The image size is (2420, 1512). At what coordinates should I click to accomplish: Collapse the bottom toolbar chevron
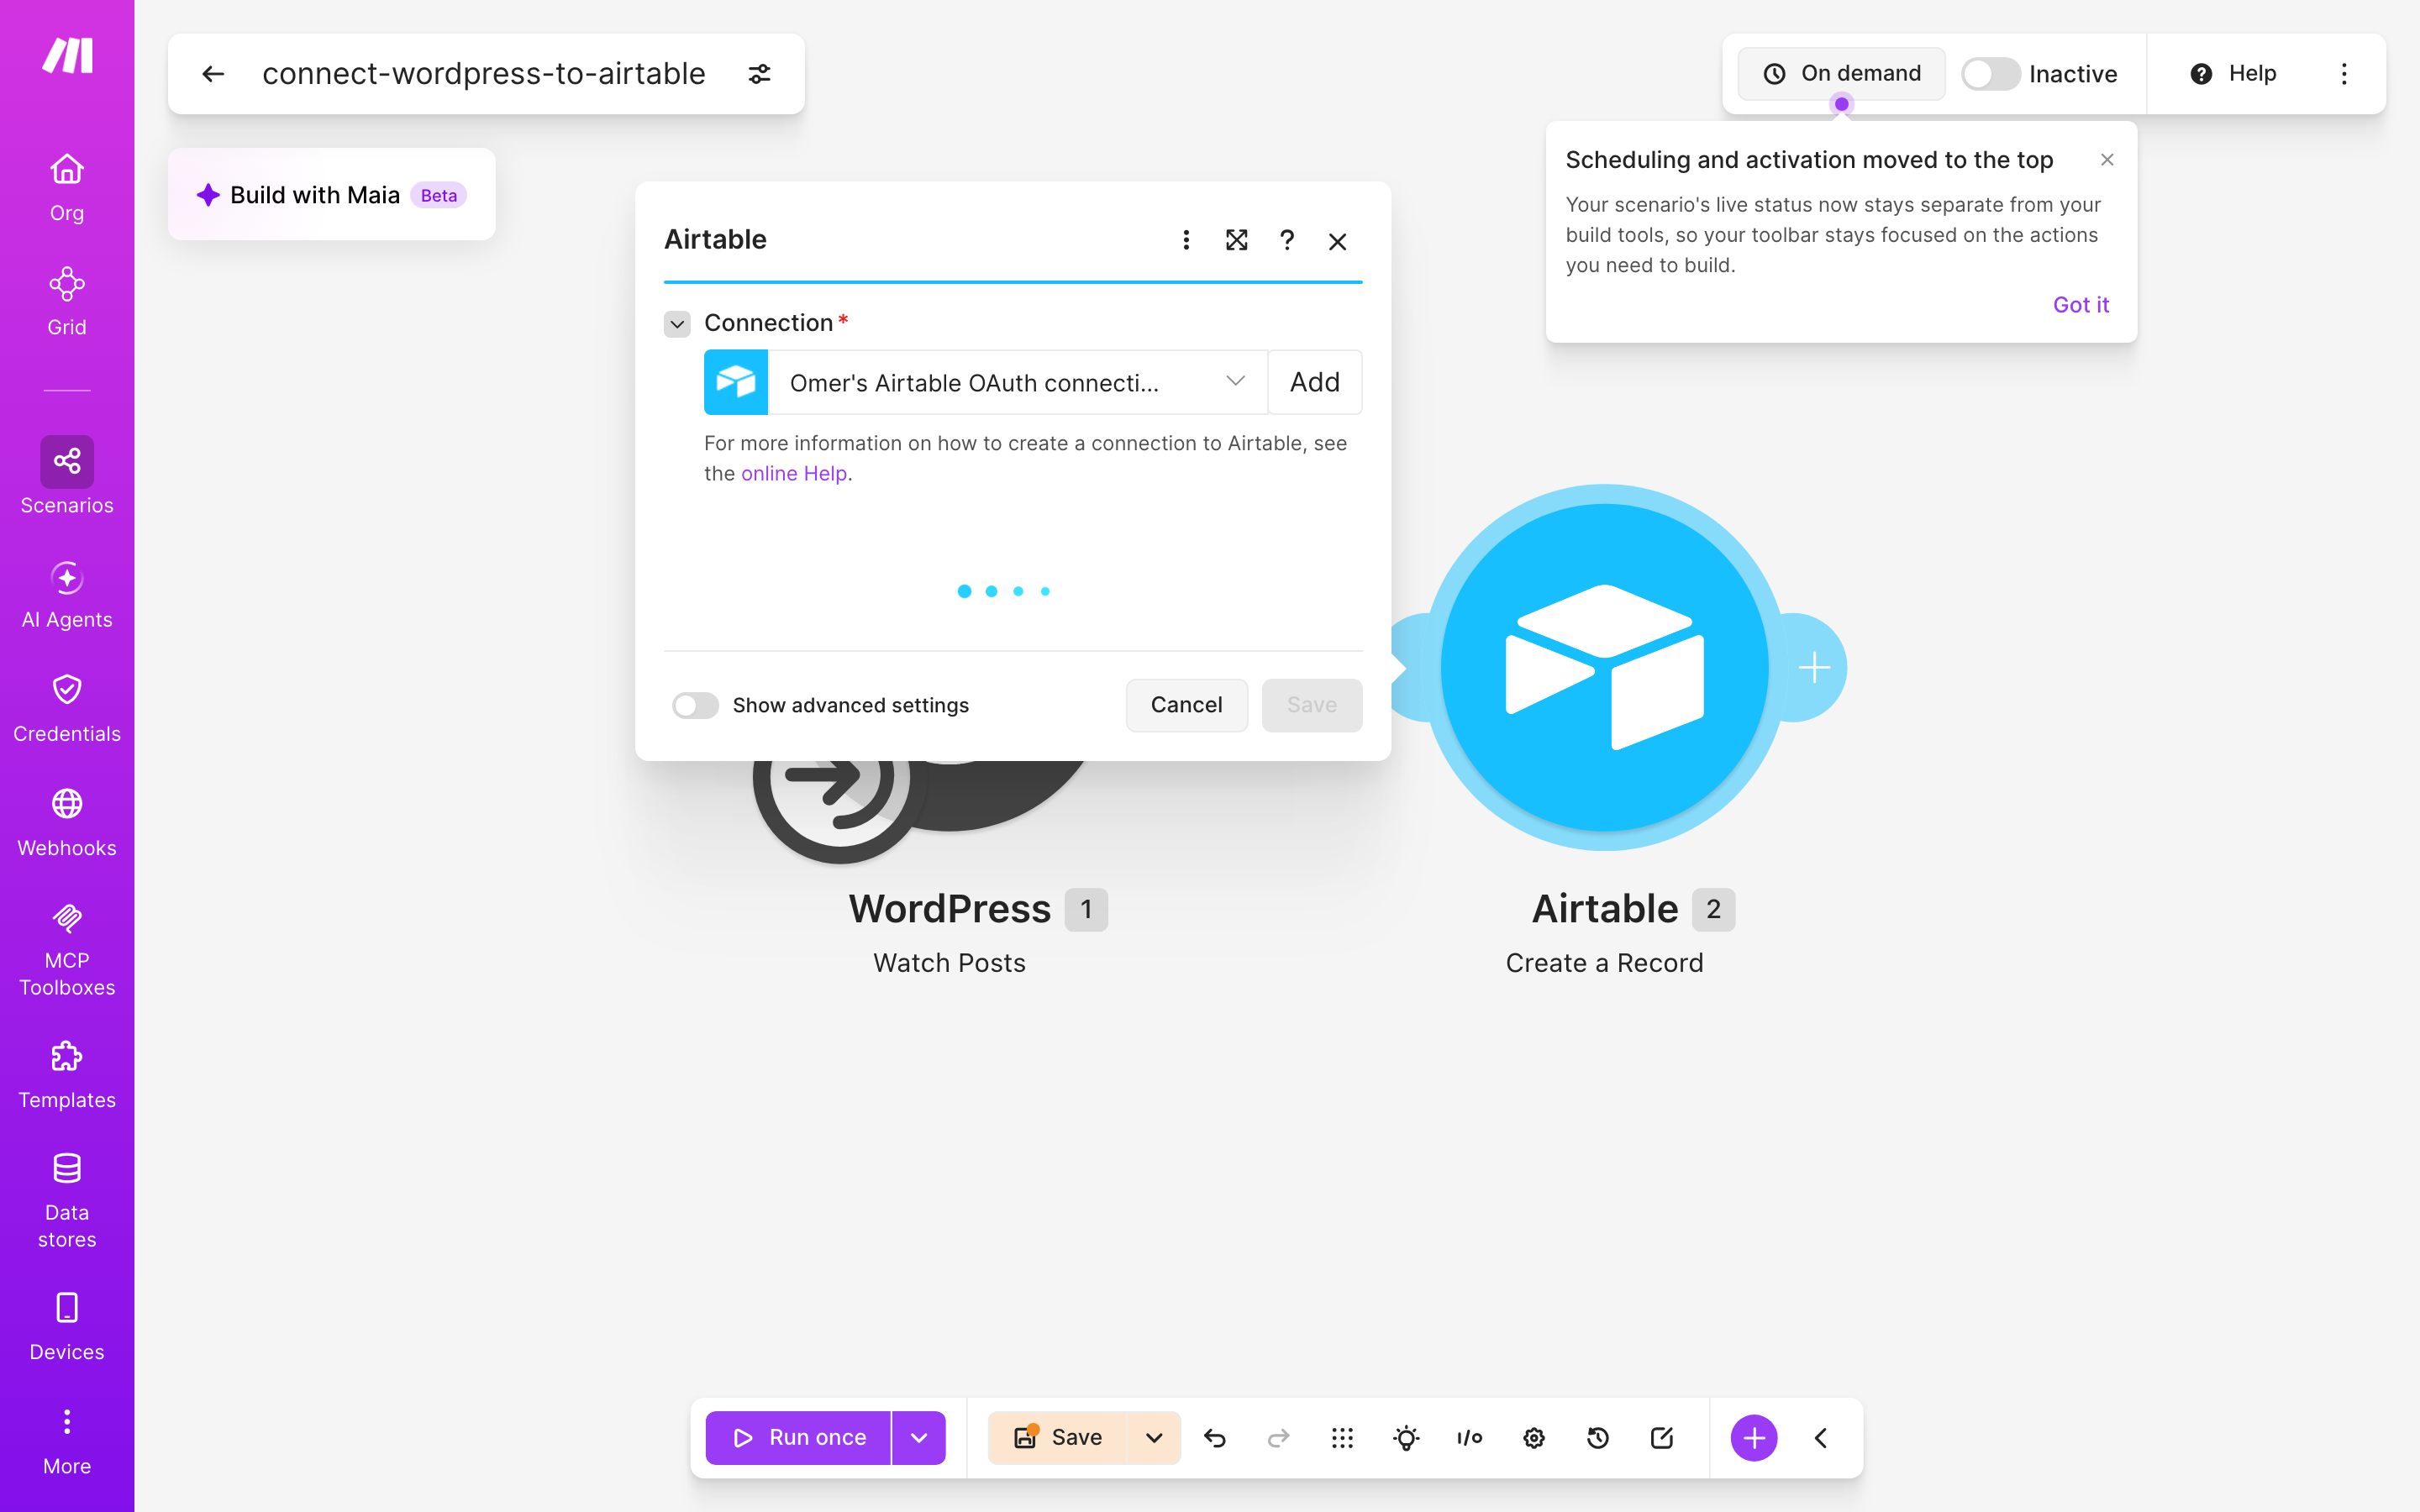click(1821, 1438)
